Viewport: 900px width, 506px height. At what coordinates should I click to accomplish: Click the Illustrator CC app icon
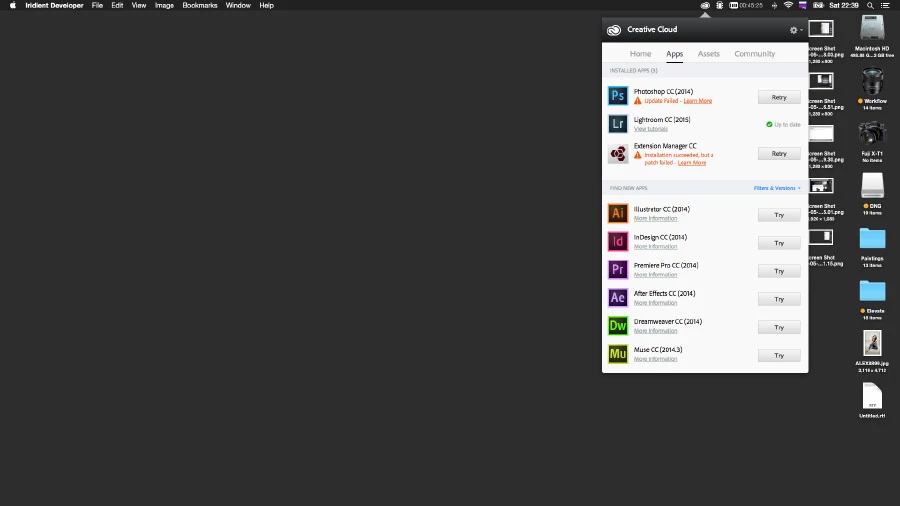[618, 213]
